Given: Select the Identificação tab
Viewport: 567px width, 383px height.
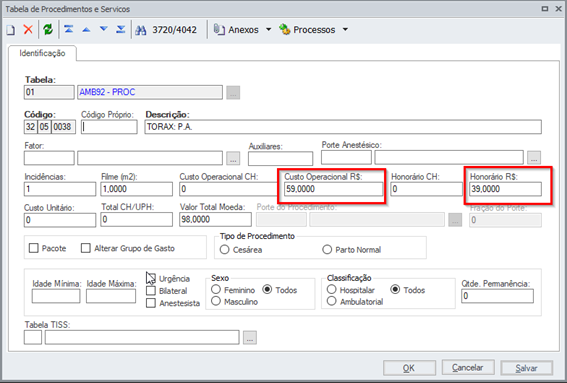Looking at the screenshot, I should 42,54.
